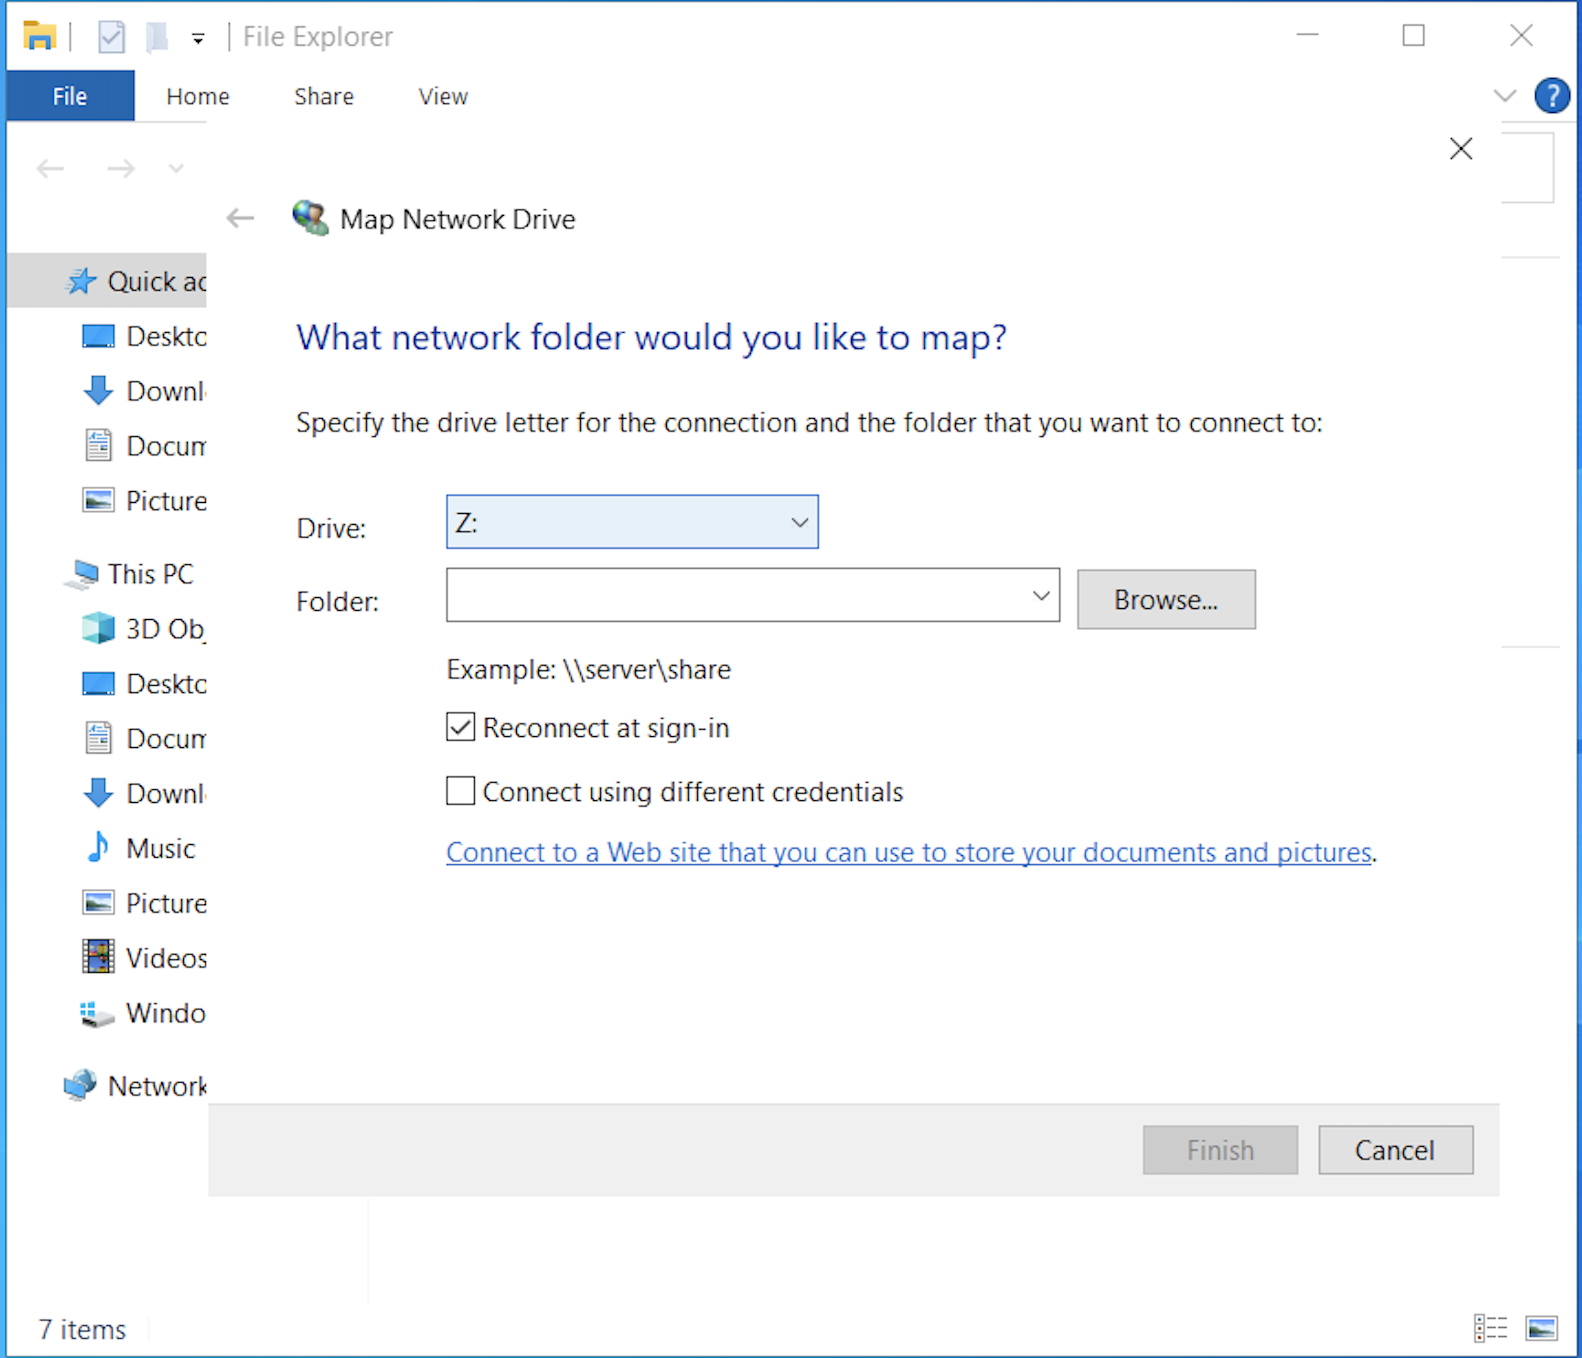Open the Connect to a Web site link
This screenshot has height=1358, width=1582.
pyautogui.click(x=908, y=852)
